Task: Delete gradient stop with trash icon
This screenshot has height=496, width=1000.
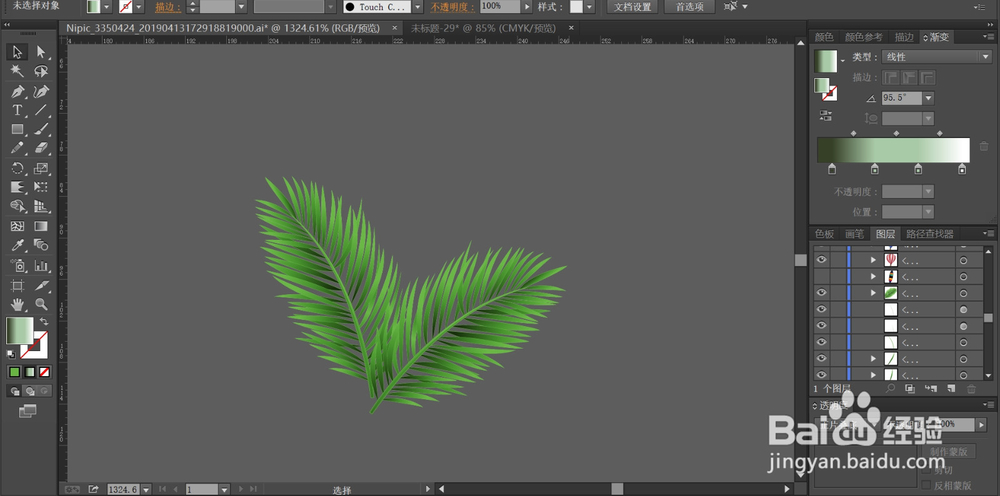Action: click(983, 146)
